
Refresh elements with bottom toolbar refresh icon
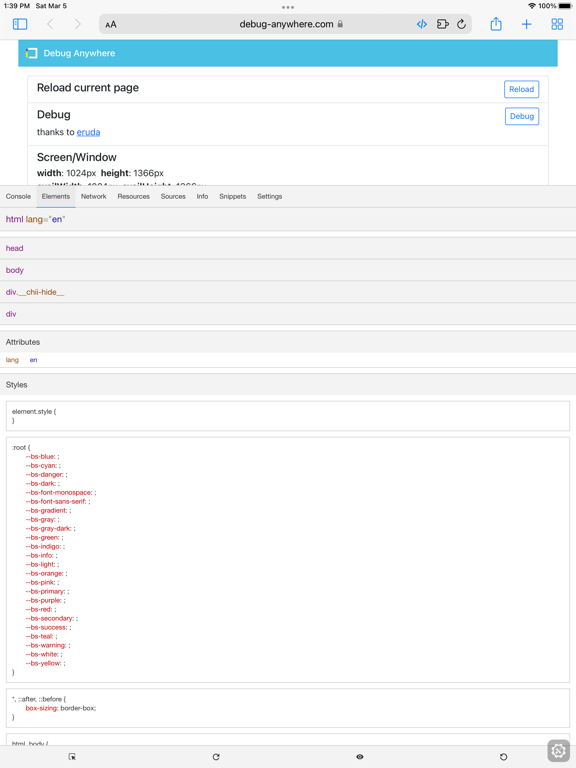[216, 757]
